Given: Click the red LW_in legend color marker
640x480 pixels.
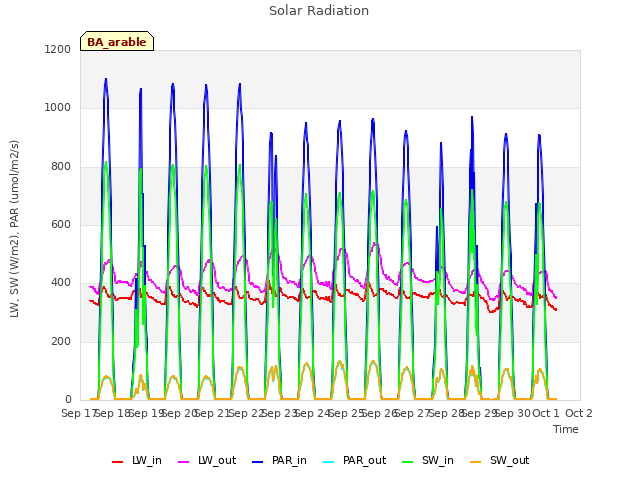Looking at the screenshot, I should click(118, 462).
